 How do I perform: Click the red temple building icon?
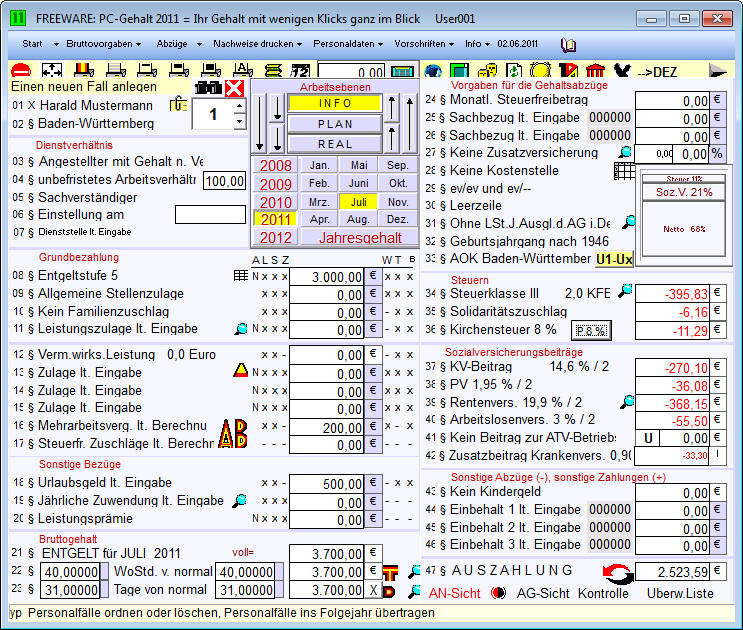click(x=595, y=71)
